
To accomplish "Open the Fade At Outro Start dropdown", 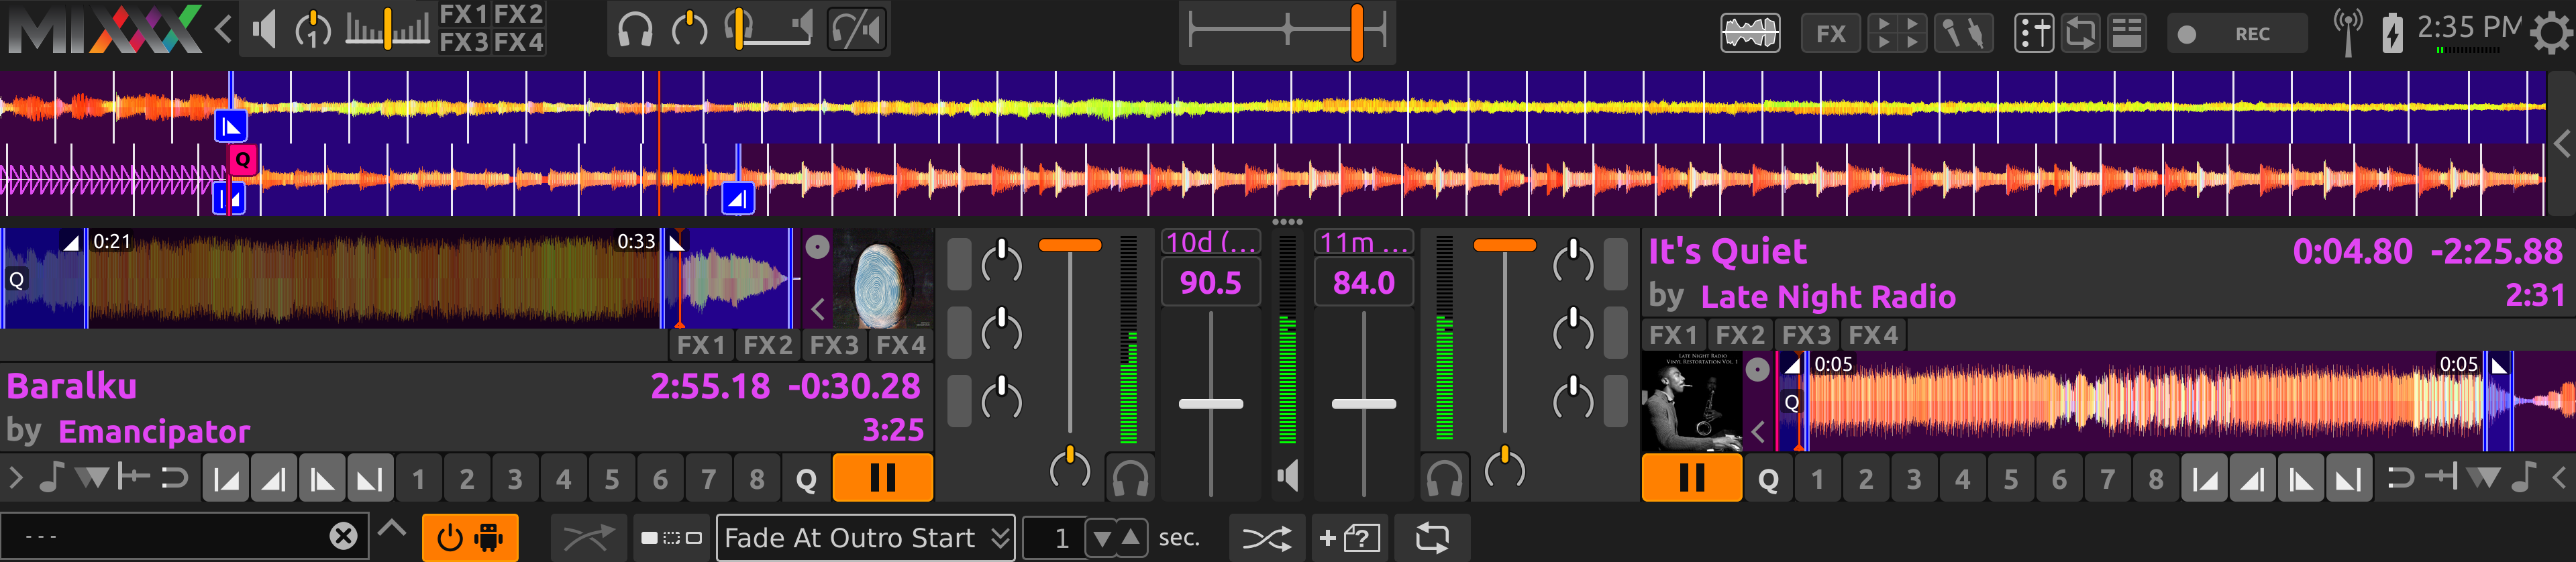I will 865,539.
